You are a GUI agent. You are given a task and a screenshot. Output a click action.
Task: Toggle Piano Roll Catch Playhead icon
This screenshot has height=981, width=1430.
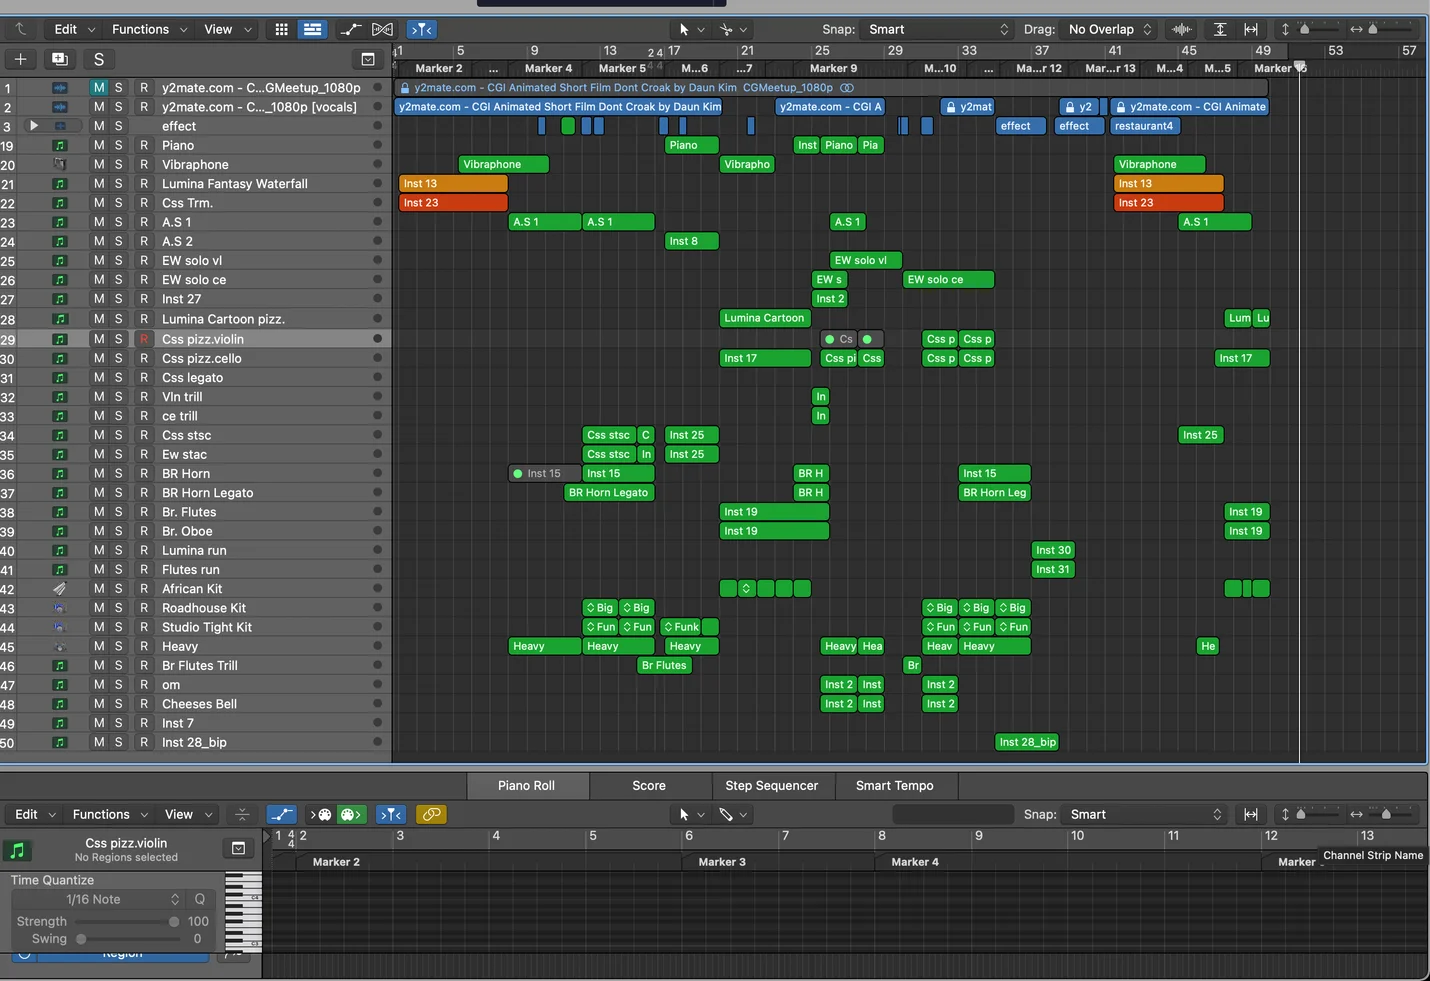tap(390, 814)
